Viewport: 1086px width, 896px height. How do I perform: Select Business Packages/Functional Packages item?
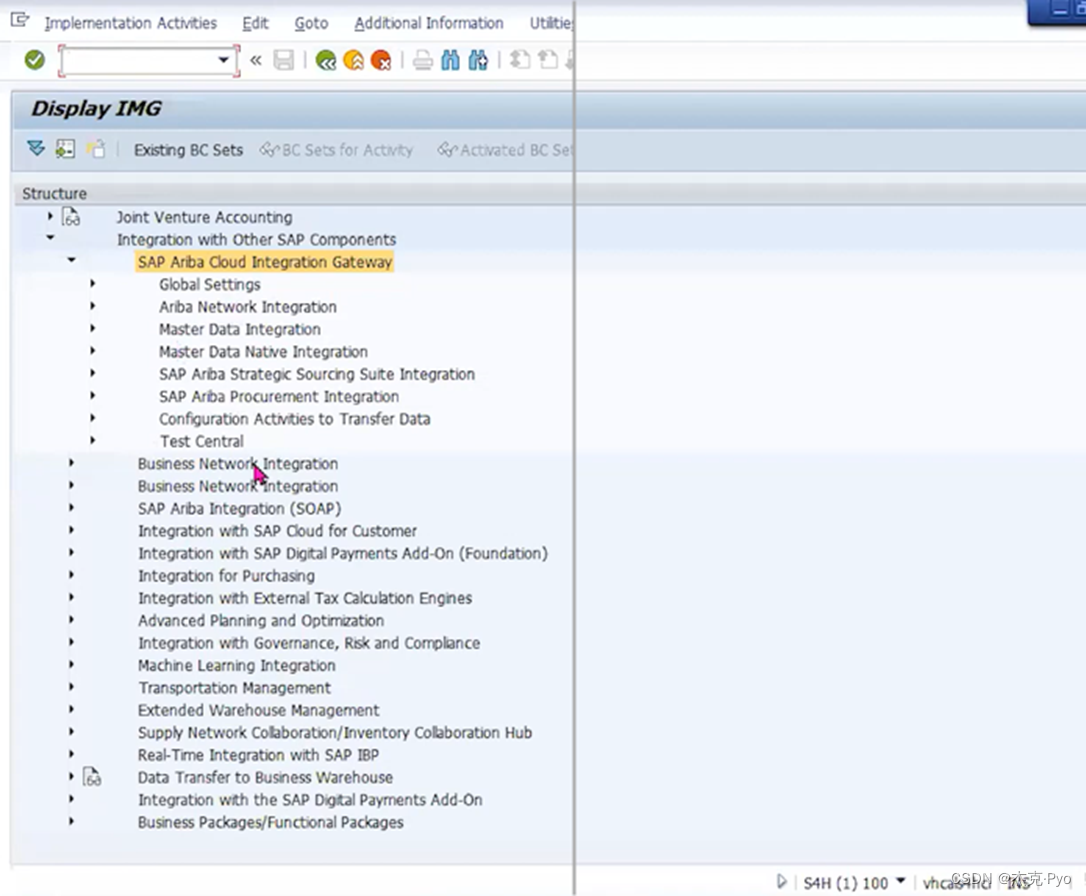(x=270, y=822)
